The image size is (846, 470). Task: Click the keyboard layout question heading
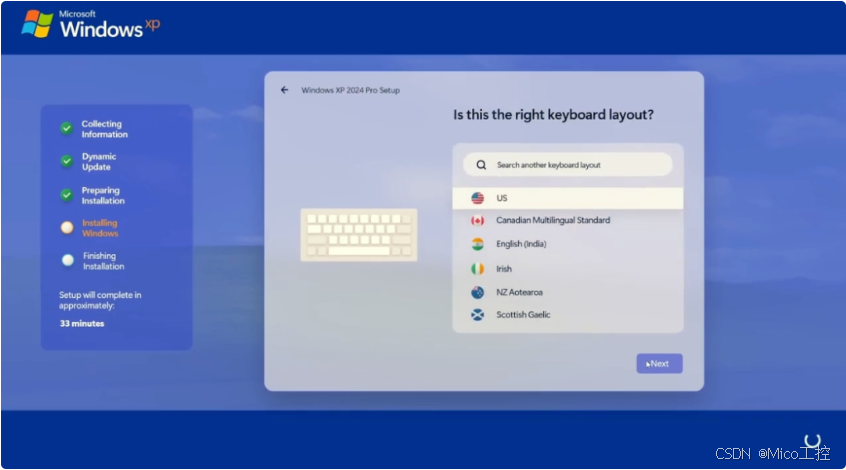(553, 115)
